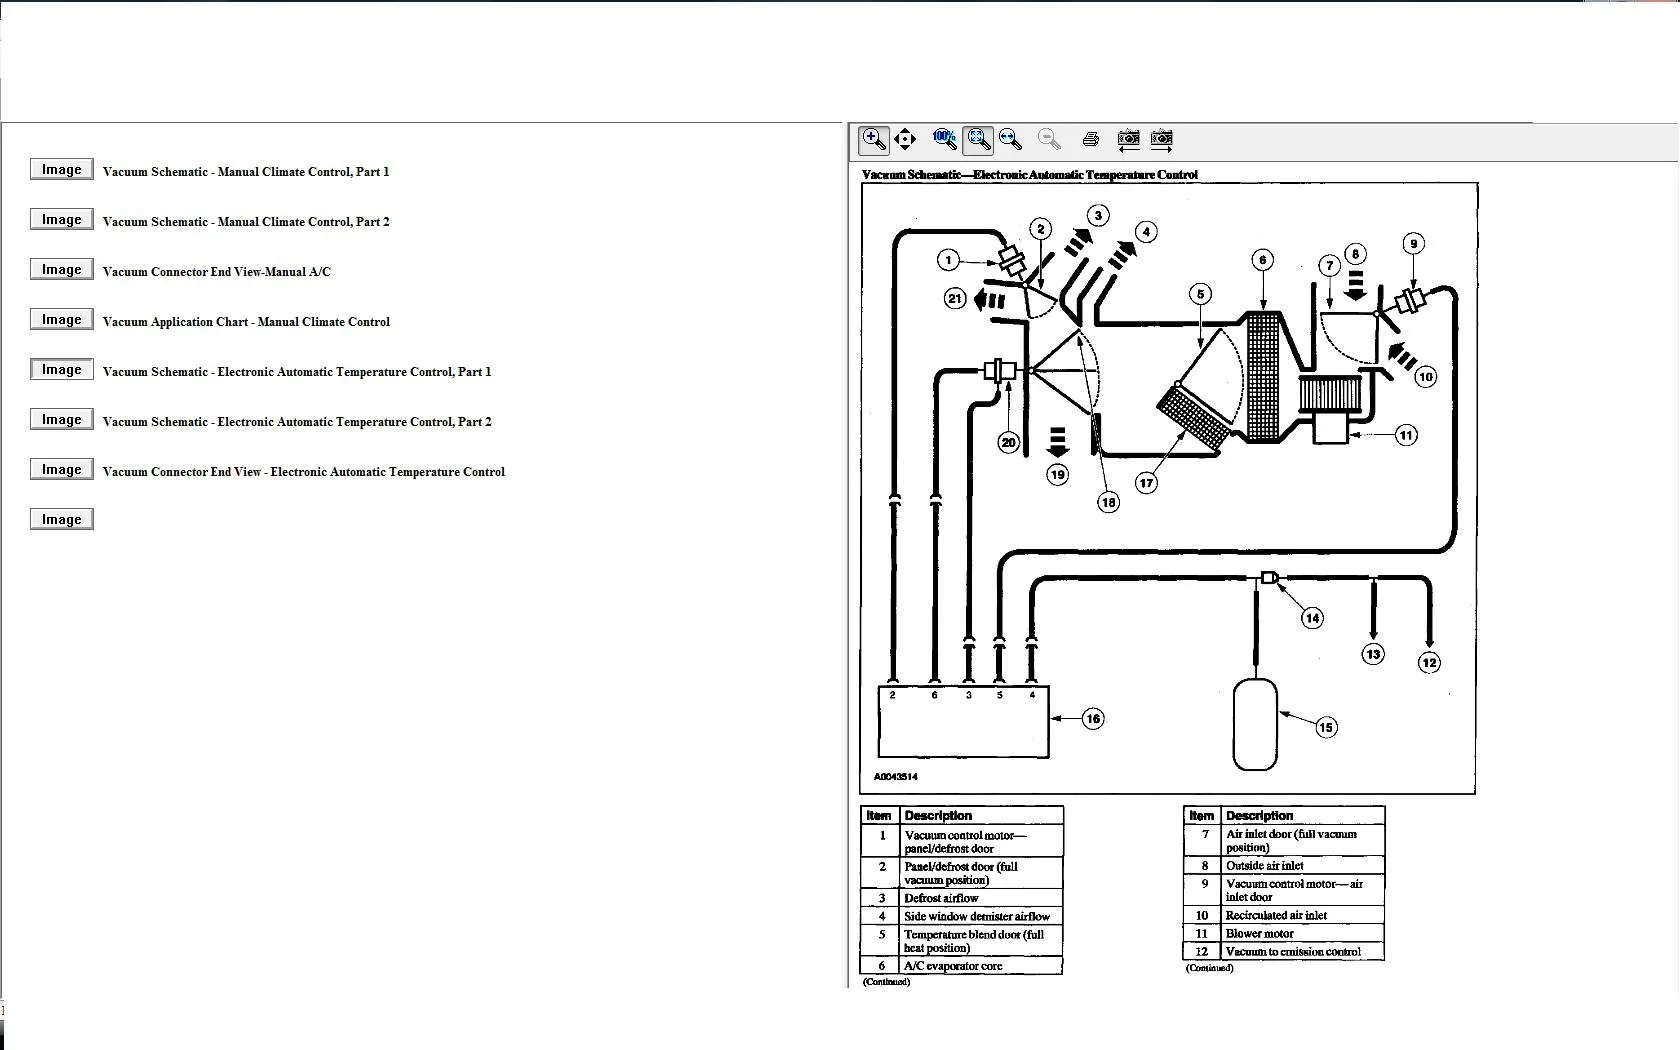Click text 'Vacuum Connector End View - Electronic Automatic Temperature Control'
The image size is (1680, 1050).
click(304, 472)
